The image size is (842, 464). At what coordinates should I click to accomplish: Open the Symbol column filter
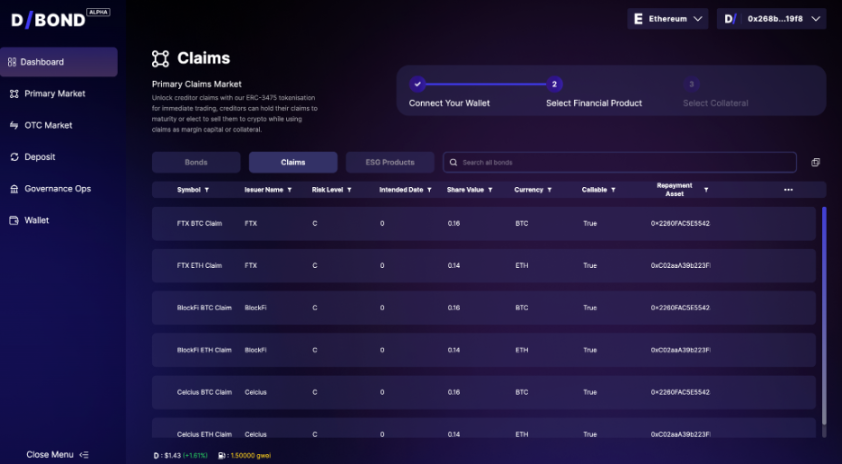pyautogui.click(x=207, y=189)
